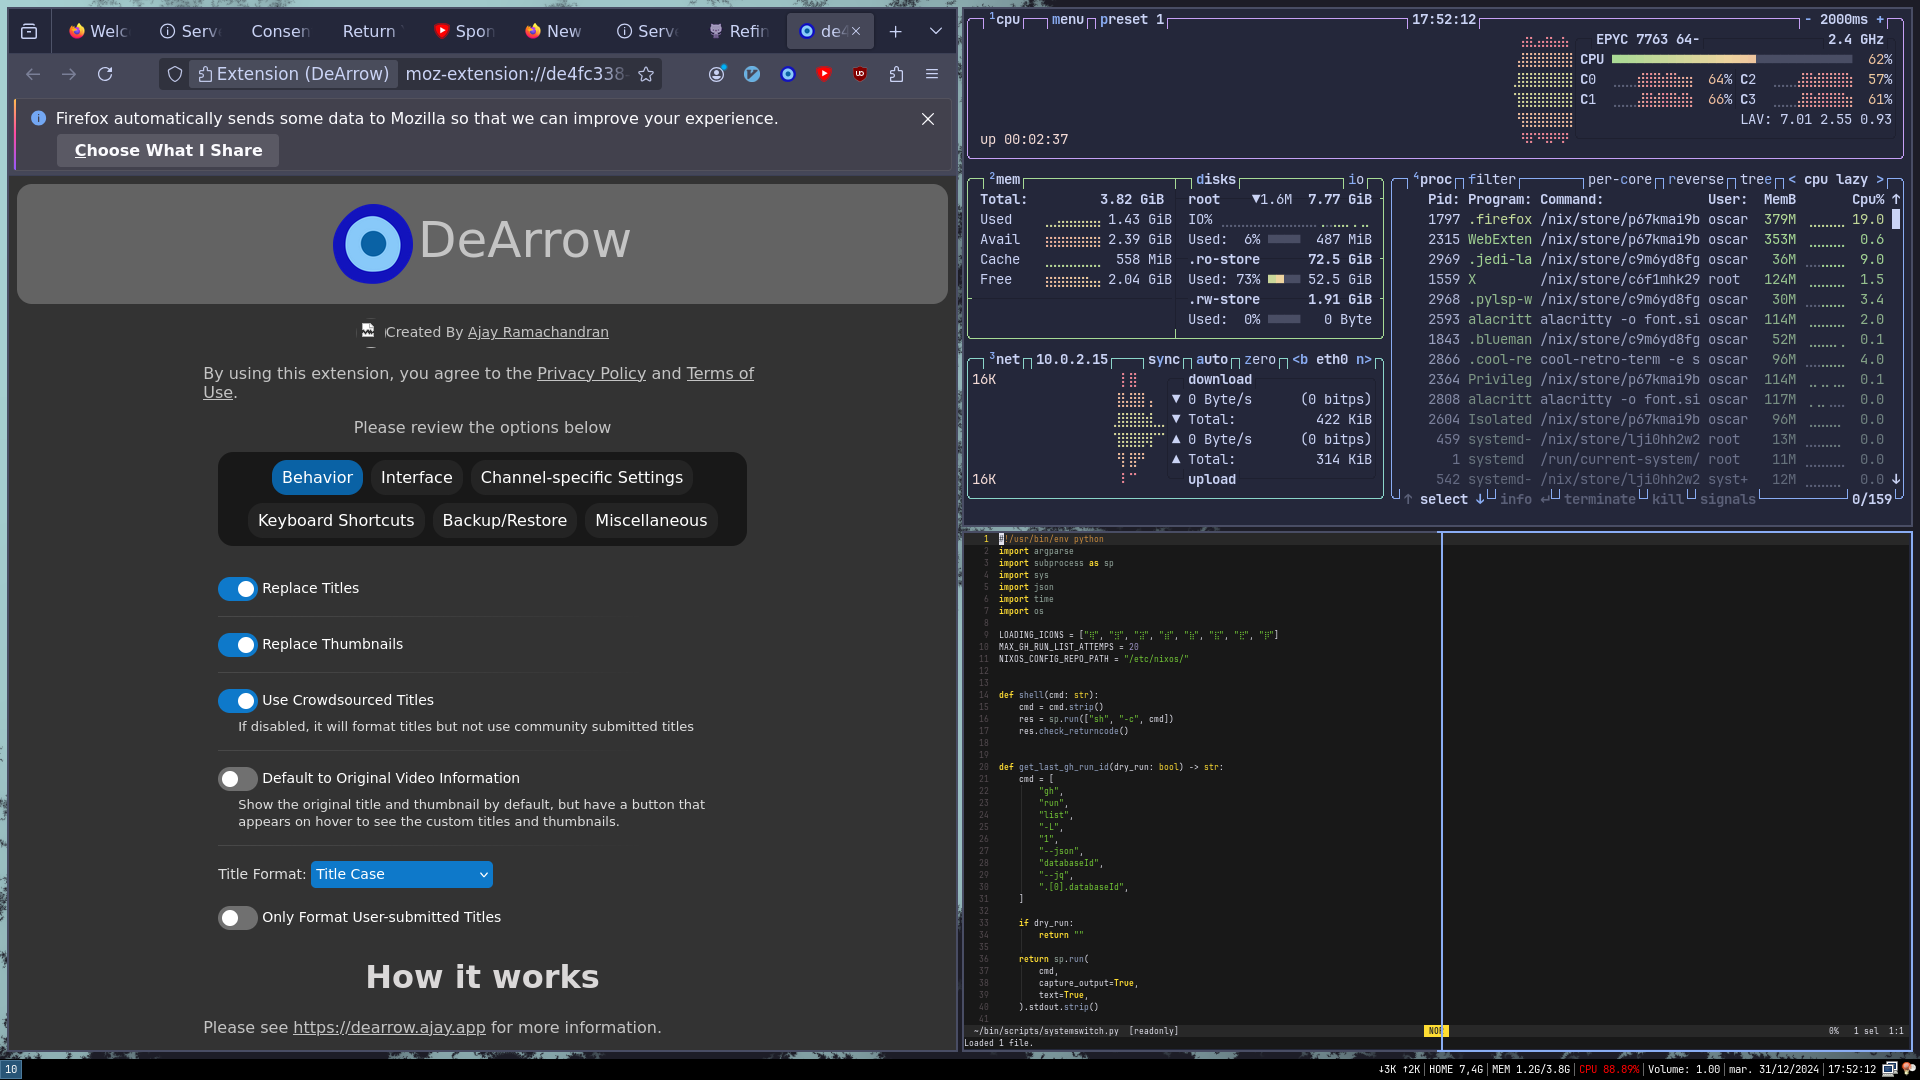Click the filter field in btop proc box
Screen dimensions: 1920x1080
tap(1492, 179)
